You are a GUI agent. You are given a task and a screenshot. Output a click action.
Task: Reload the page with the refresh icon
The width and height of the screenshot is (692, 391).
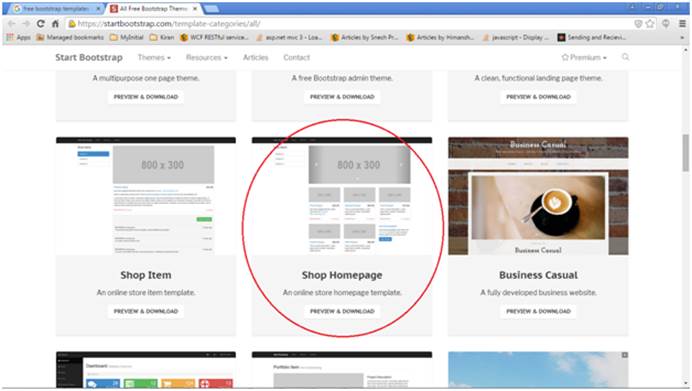41,23
